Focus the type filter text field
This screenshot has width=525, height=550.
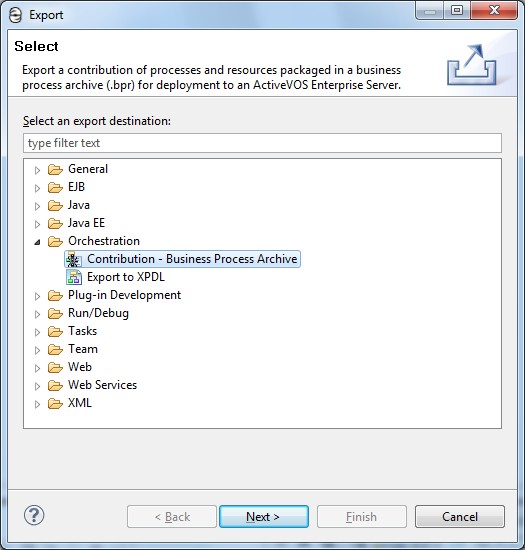262,143
